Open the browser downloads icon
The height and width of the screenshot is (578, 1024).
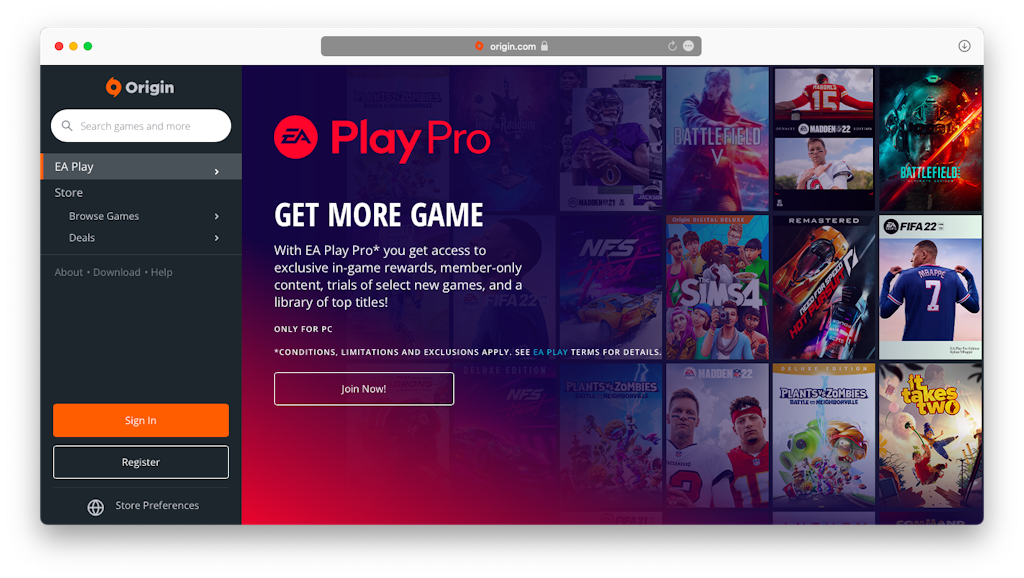pos(964,46)
